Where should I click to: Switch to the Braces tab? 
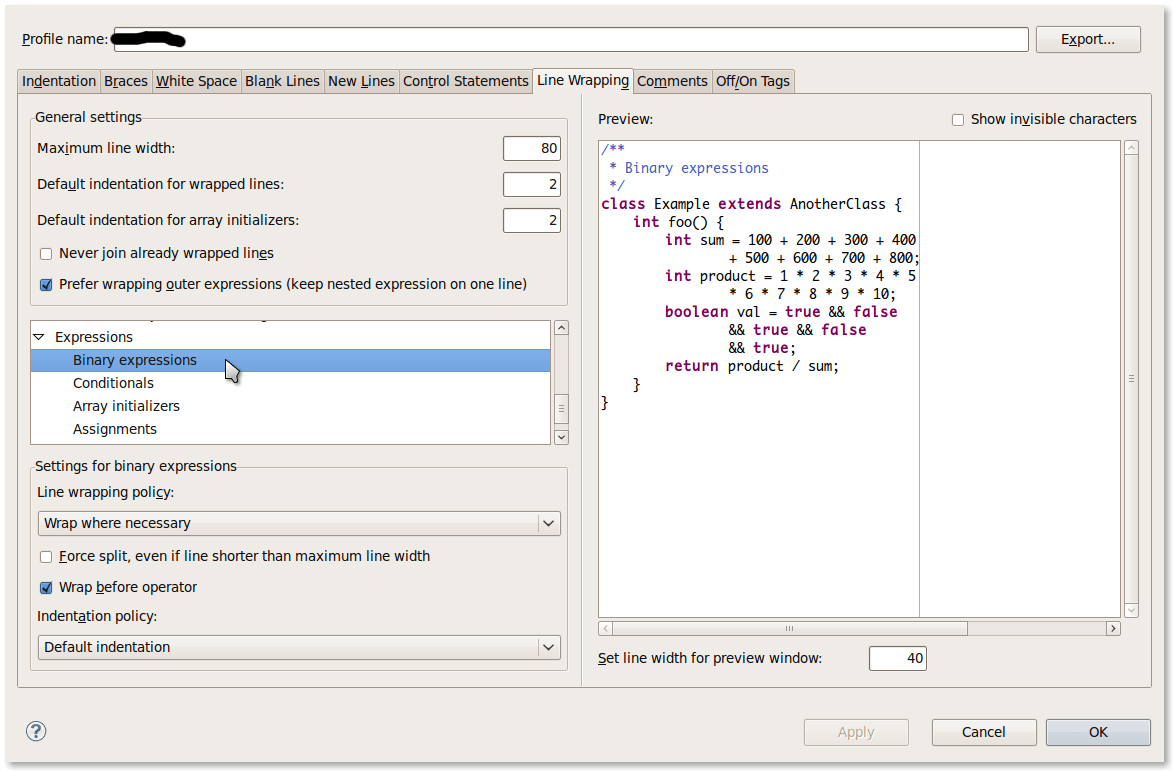(126, 81)
